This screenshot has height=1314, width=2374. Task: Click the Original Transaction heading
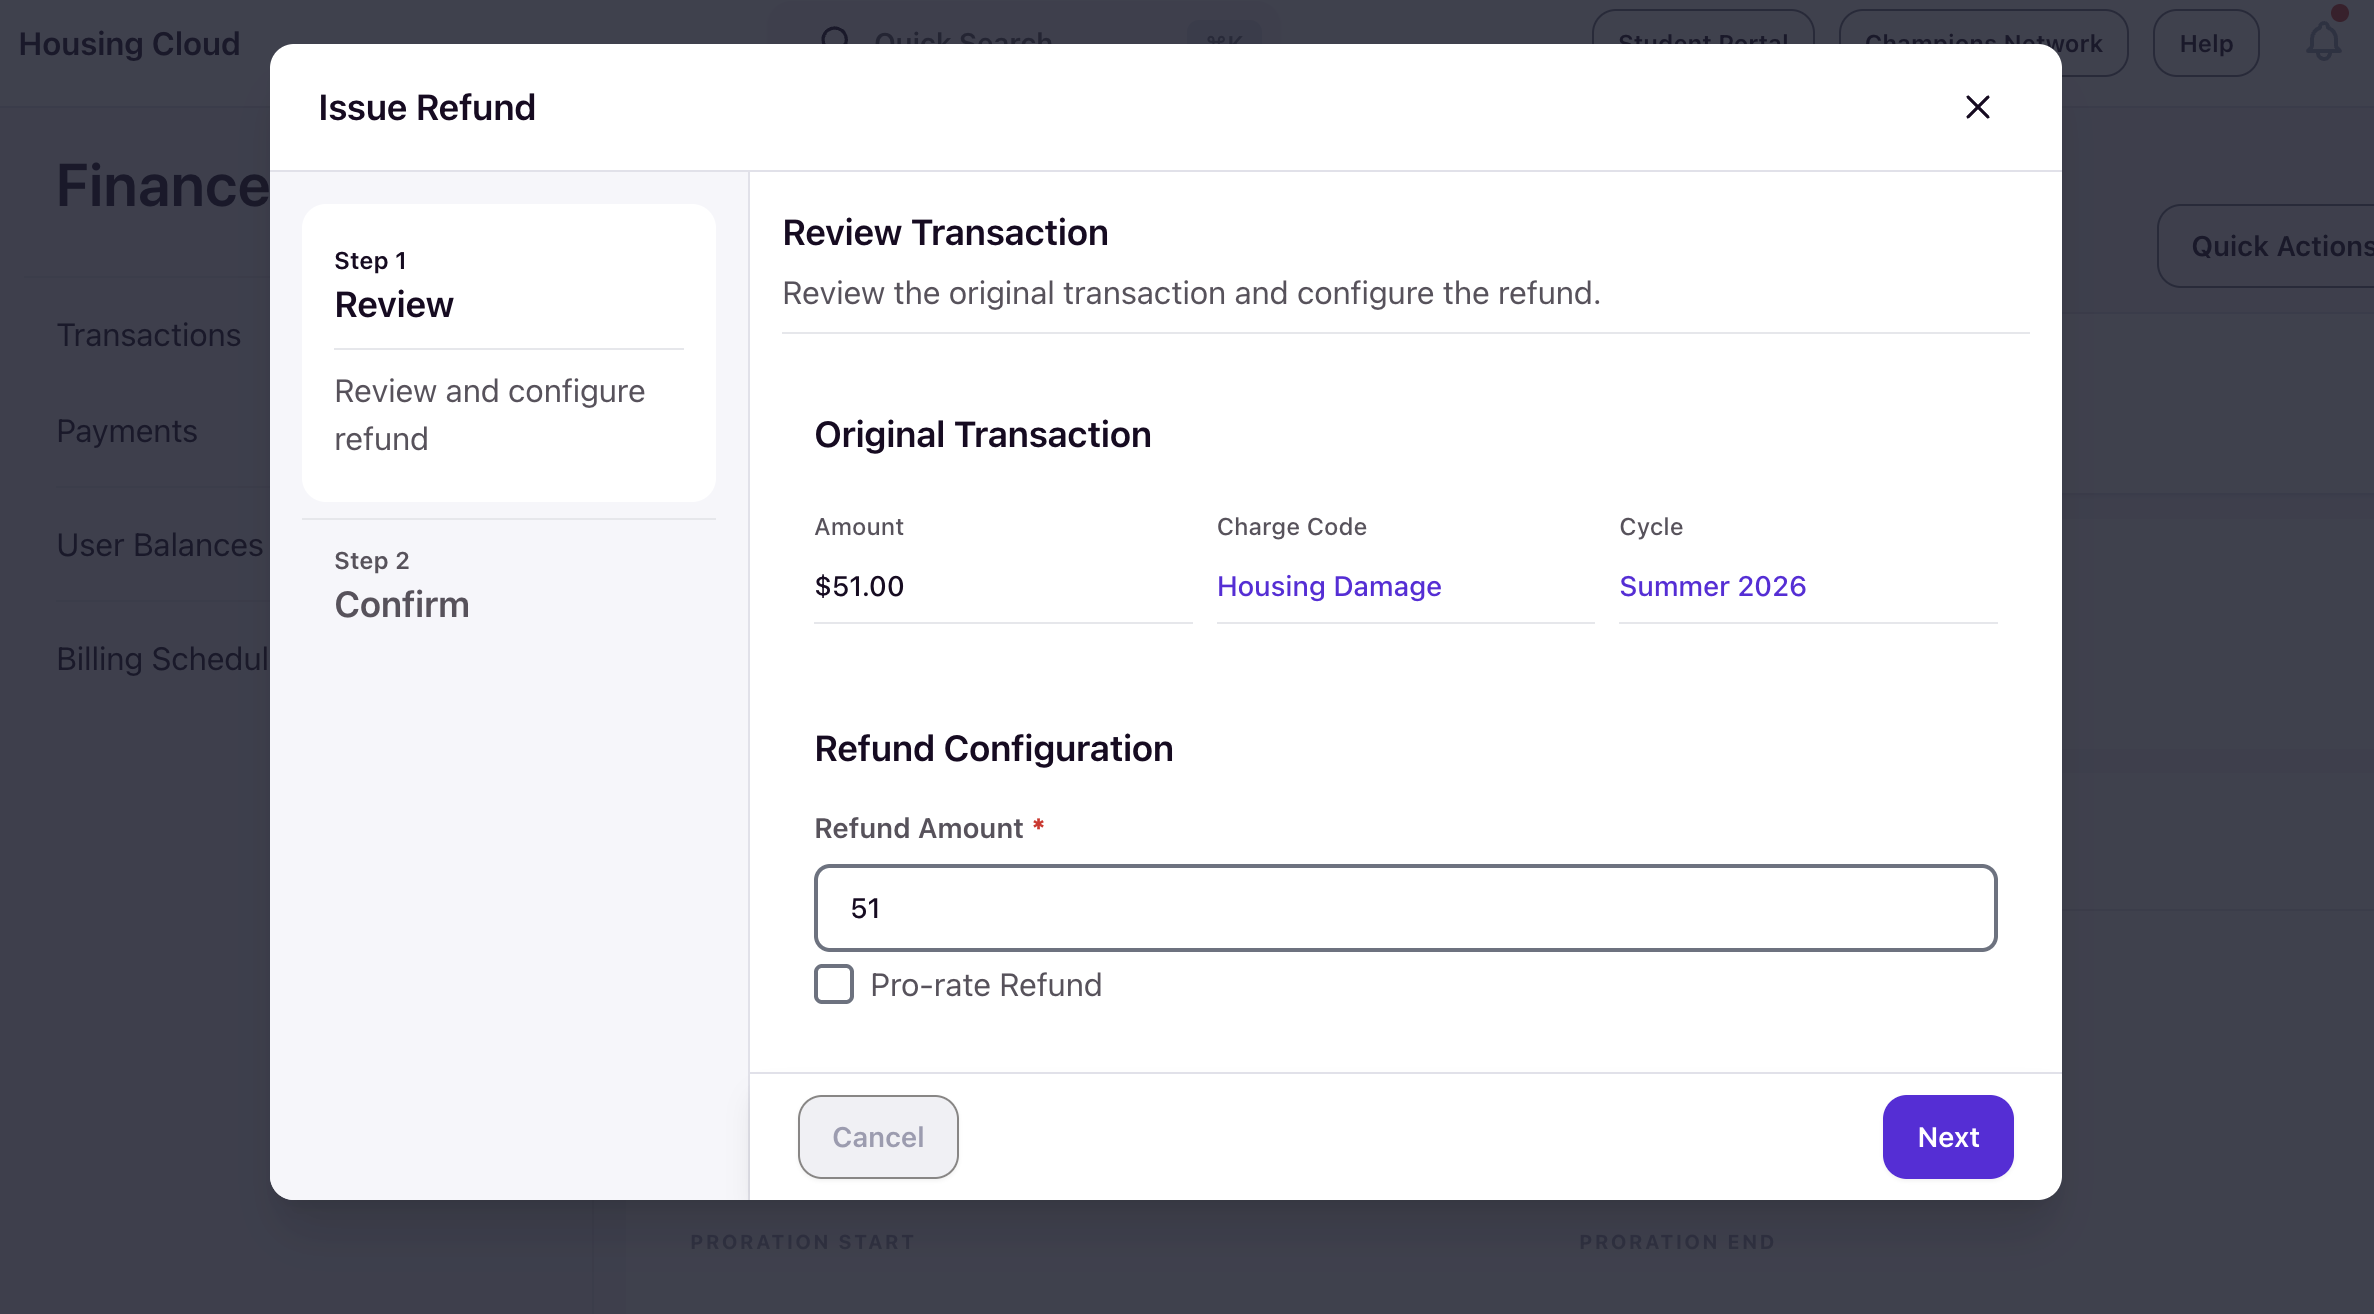[982, 435]
